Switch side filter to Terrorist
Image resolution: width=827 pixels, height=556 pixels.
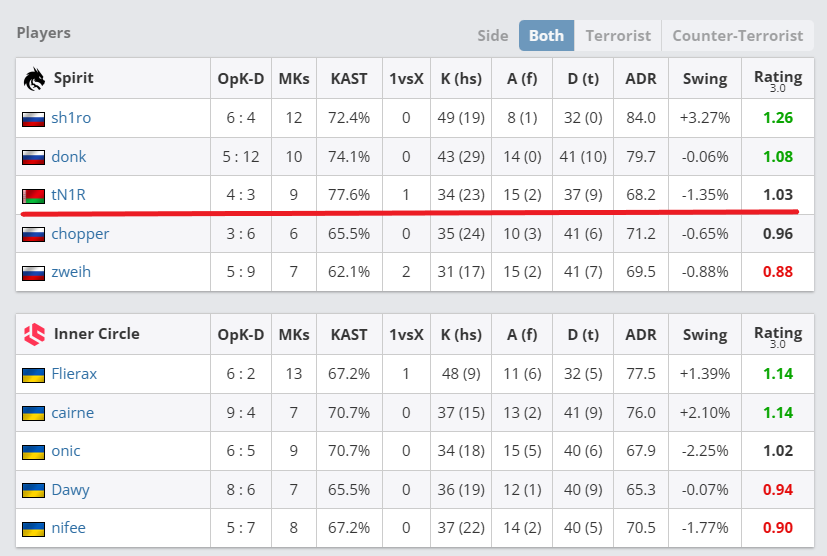click(618, 35)
